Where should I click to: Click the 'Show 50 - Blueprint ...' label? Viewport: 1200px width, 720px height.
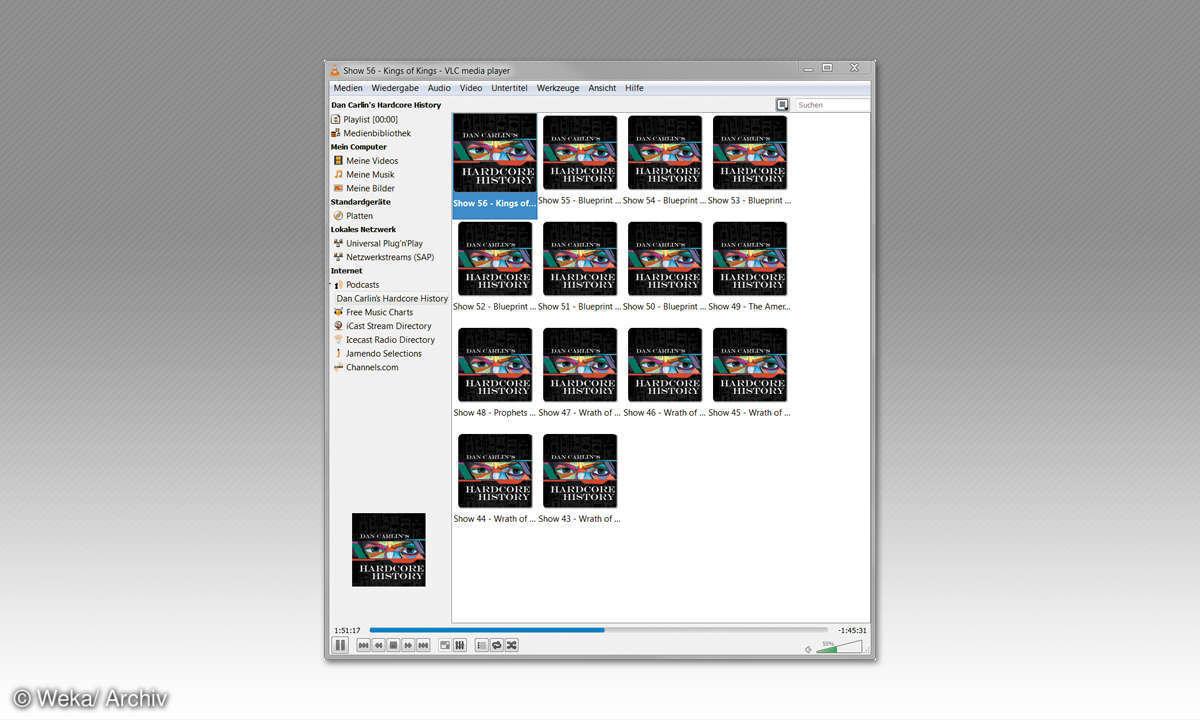coord(664,307)
